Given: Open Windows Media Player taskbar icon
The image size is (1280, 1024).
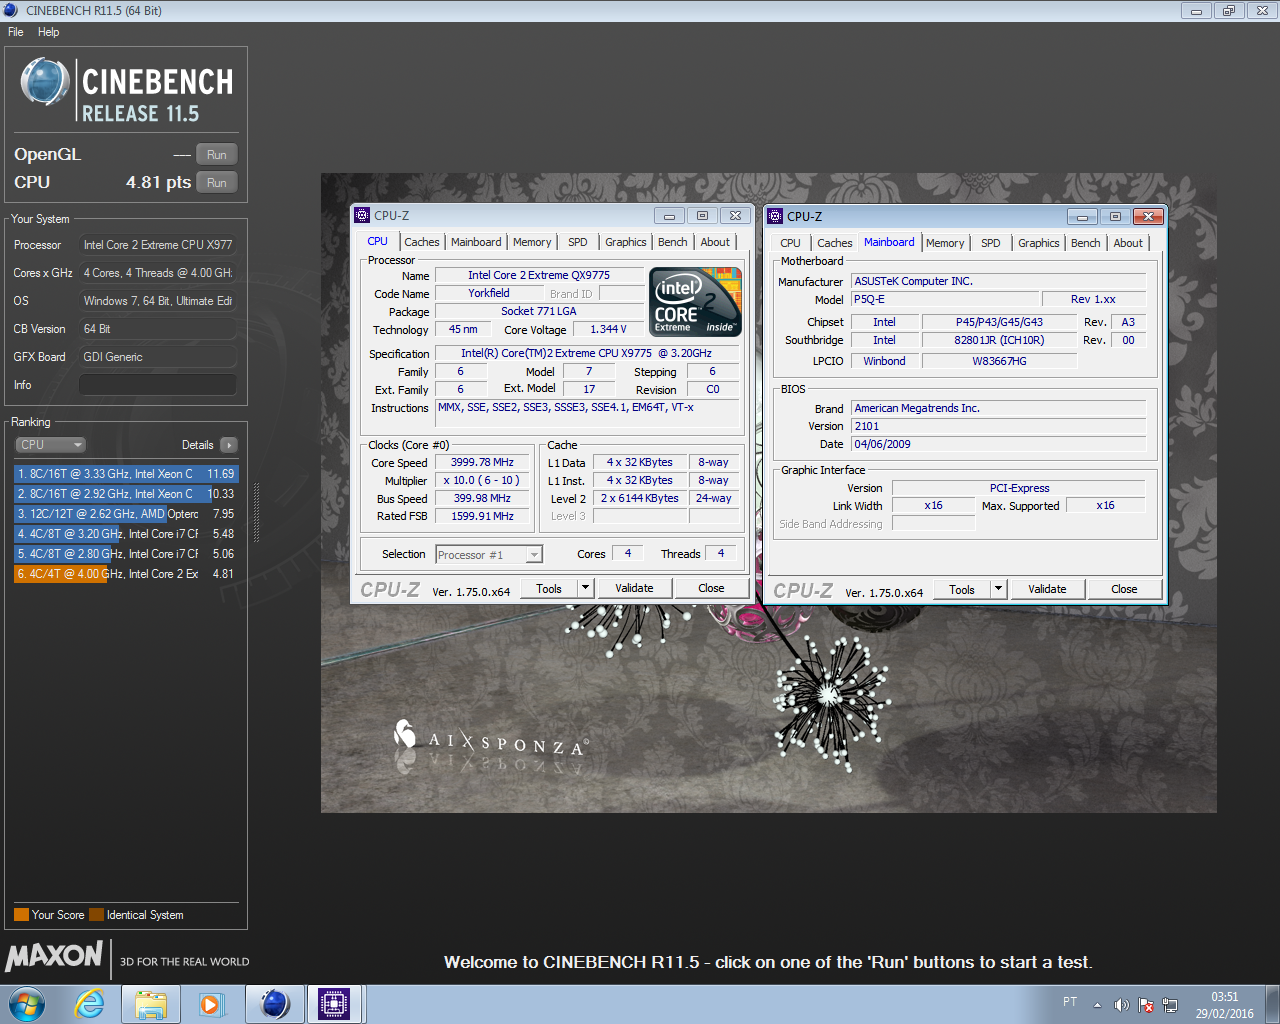Looking at the screenshot, I should [x=211, y=1004].
